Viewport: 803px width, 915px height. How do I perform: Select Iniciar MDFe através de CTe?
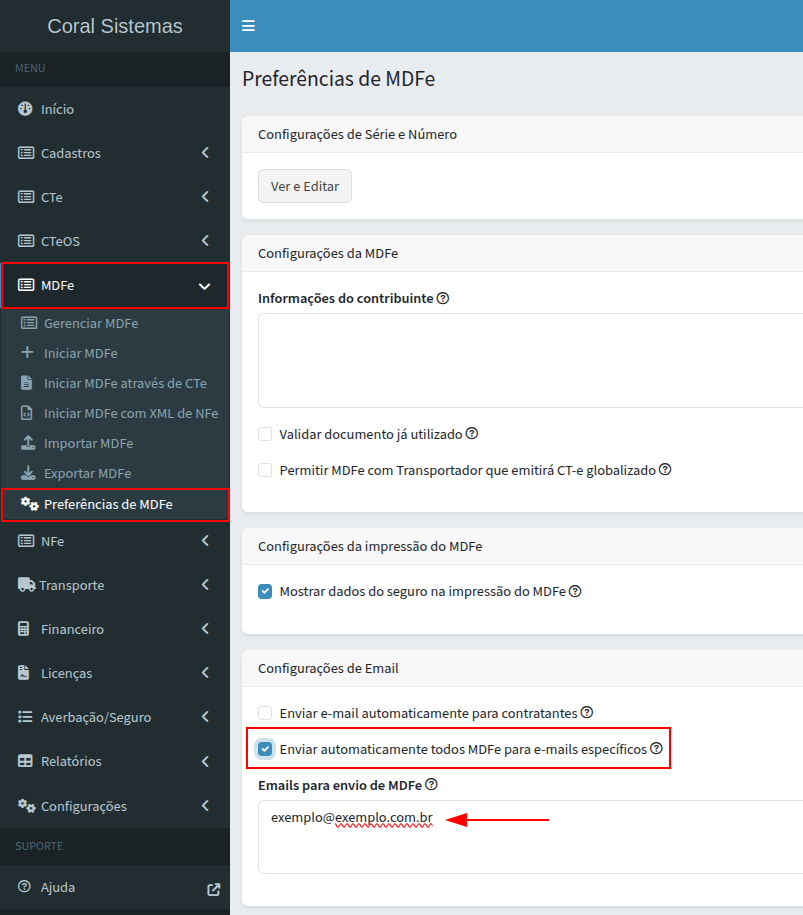[125, 383]
